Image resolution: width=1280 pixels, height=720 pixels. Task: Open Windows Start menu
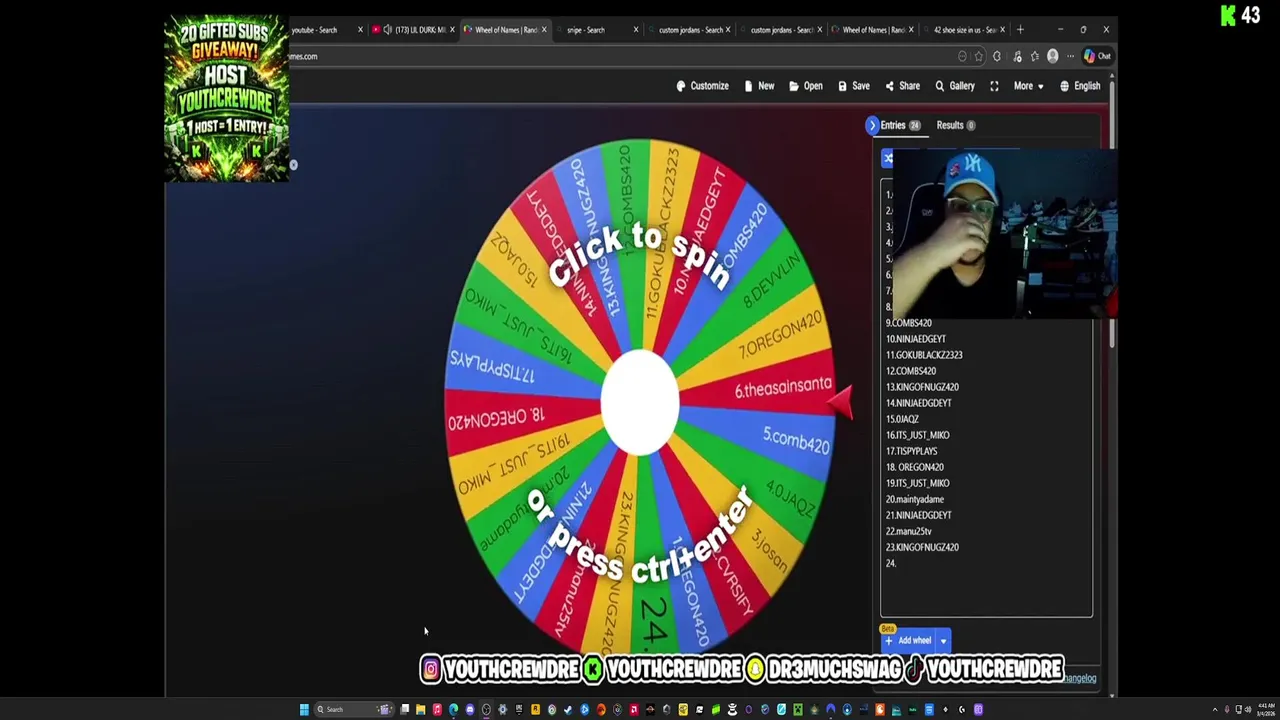(304, 710)
